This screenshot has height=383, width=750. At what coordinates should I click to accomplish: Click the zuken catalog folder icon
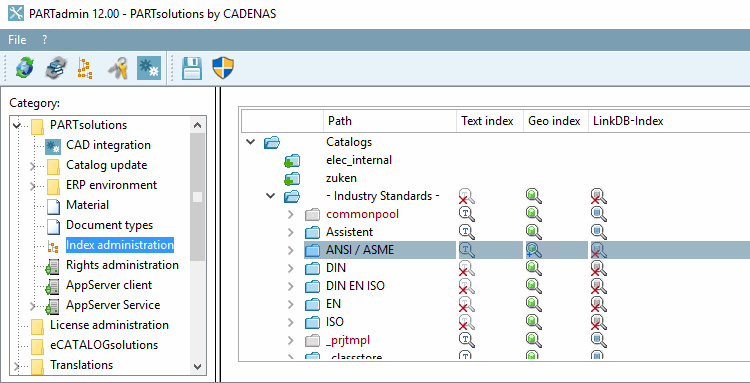click(x=291, y=179)
